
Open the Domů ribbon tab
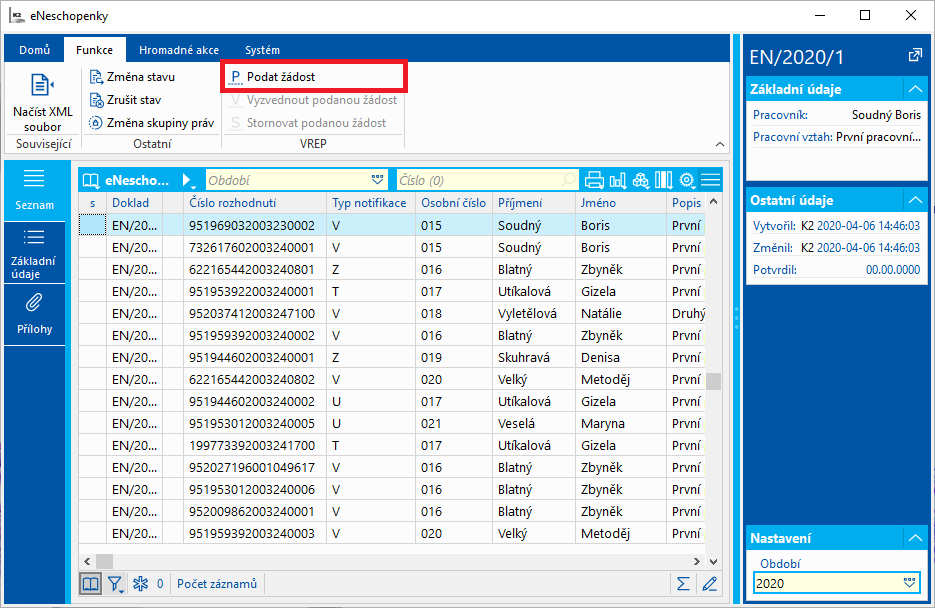35,50
